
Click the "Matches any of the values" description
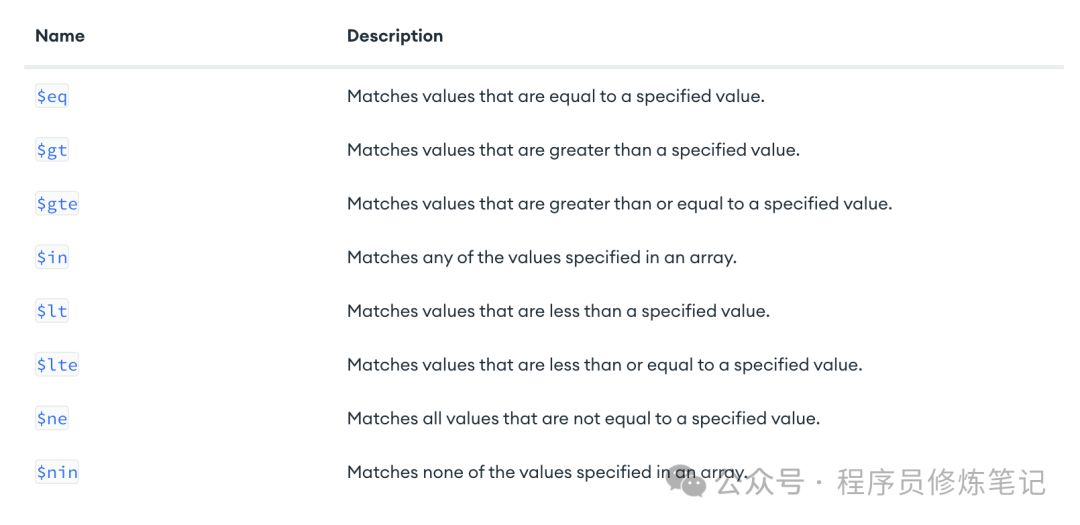[x=541, y=258]
